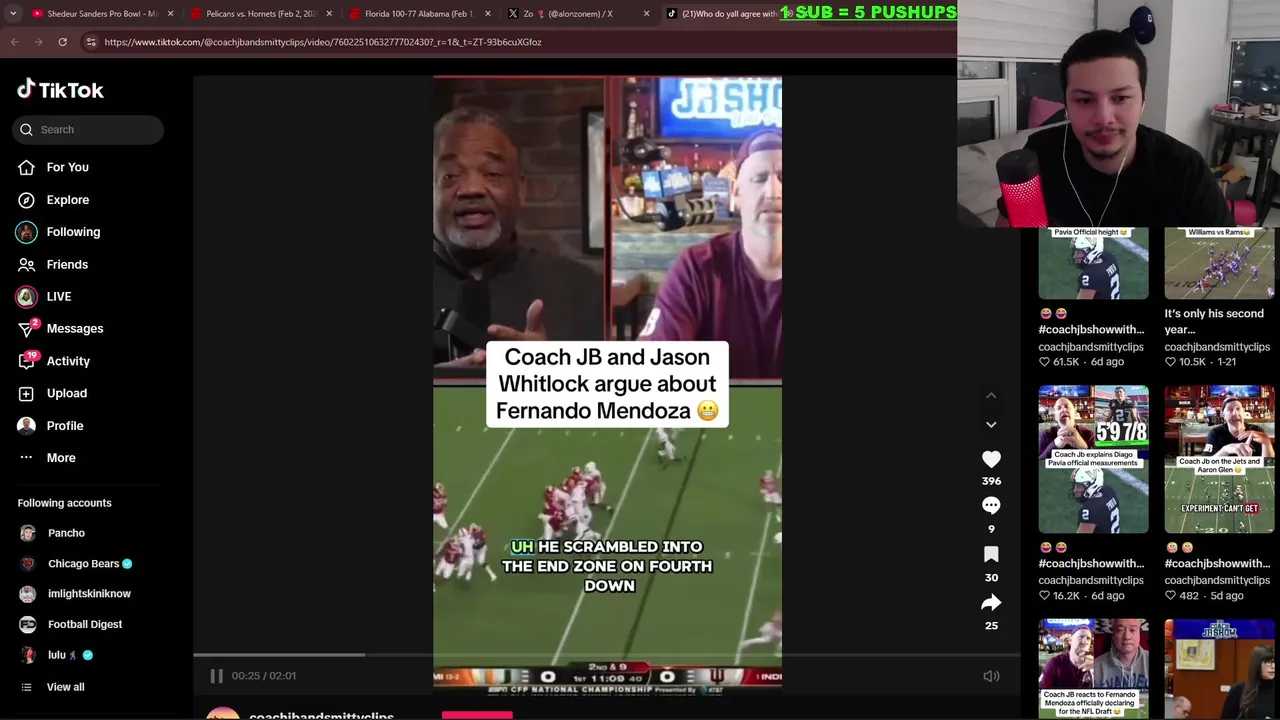The image size is (1280, 720).
Task: Click the 482 likes count
Action: click(x=1188, y=596)
